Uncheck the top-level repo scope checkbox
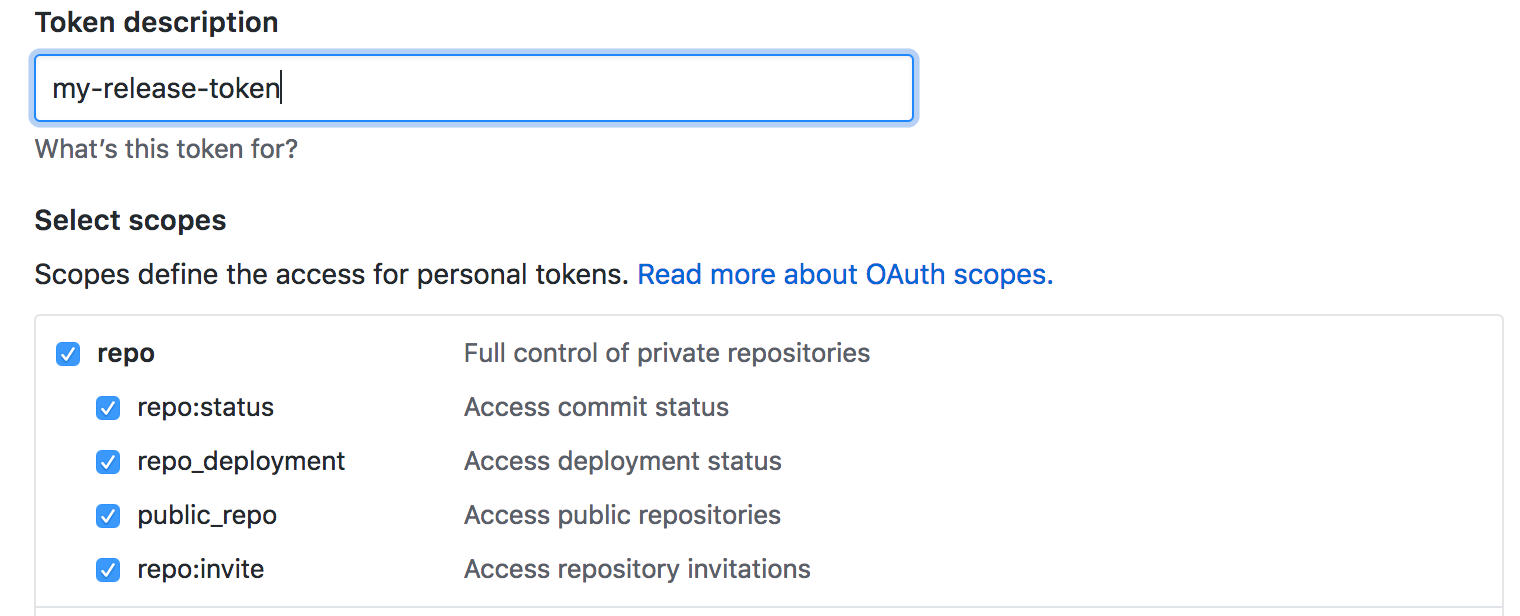Screen dimensions: 1520x616 pyautogui.click(x=68, y=354)
